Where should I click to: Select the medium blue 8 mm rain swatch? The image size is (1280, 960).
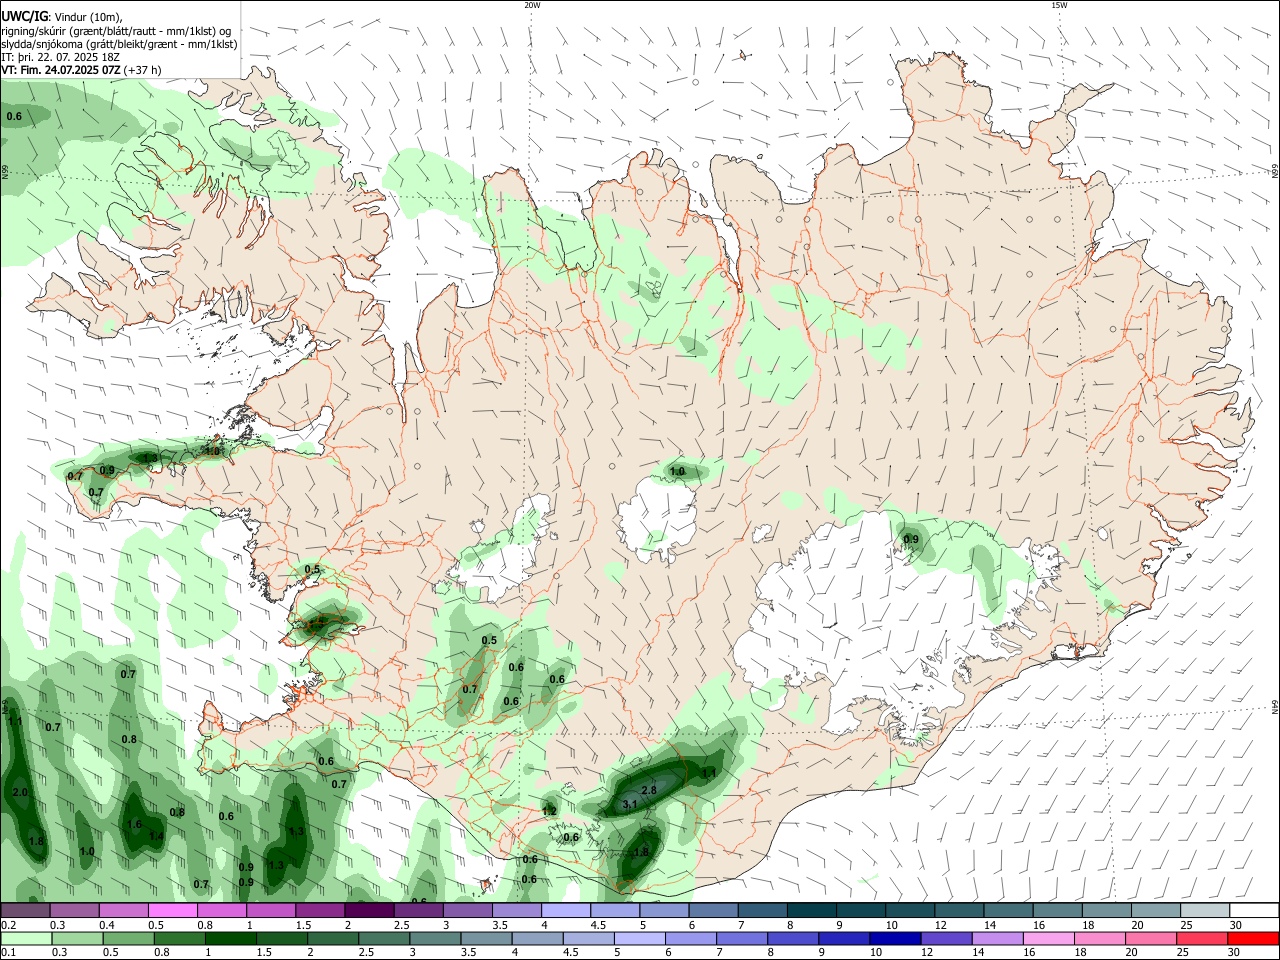click(x=793, y=938)
